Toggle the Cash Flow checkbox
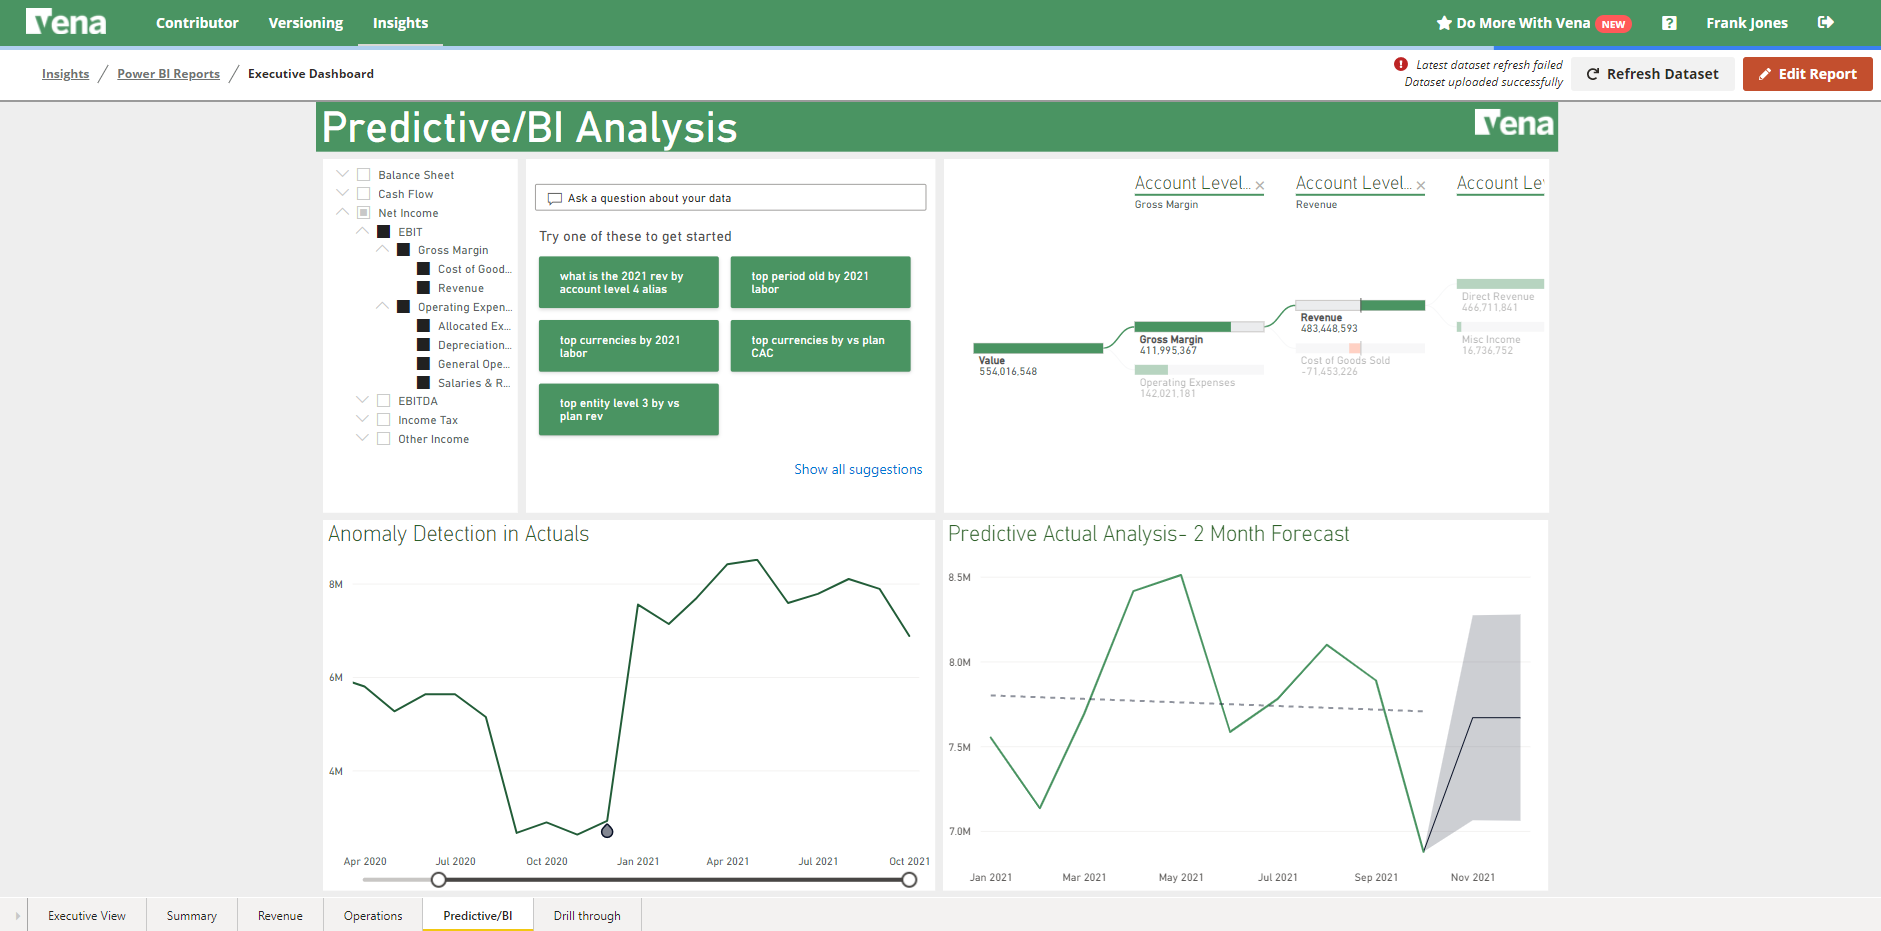This screenshot has height=931, width=1881. pos(364,194)
